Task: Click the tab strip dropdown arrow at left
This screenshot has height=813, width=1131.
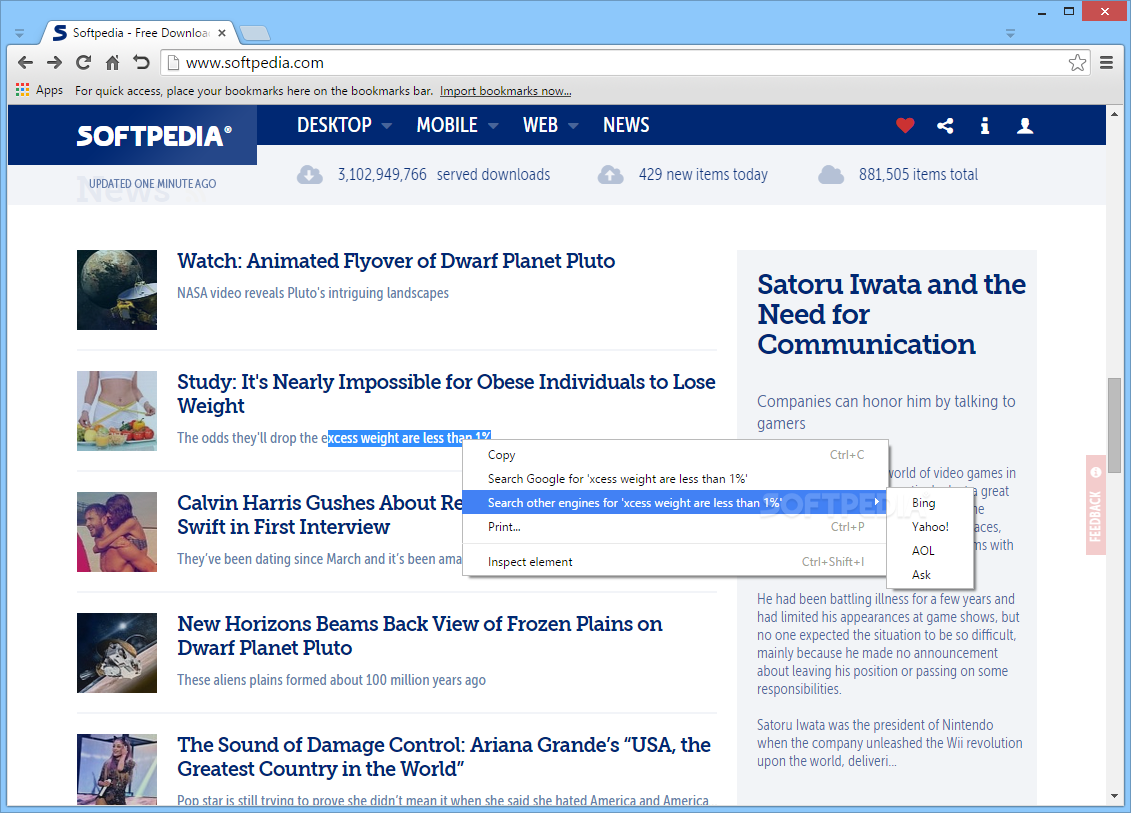Action: 19,34
